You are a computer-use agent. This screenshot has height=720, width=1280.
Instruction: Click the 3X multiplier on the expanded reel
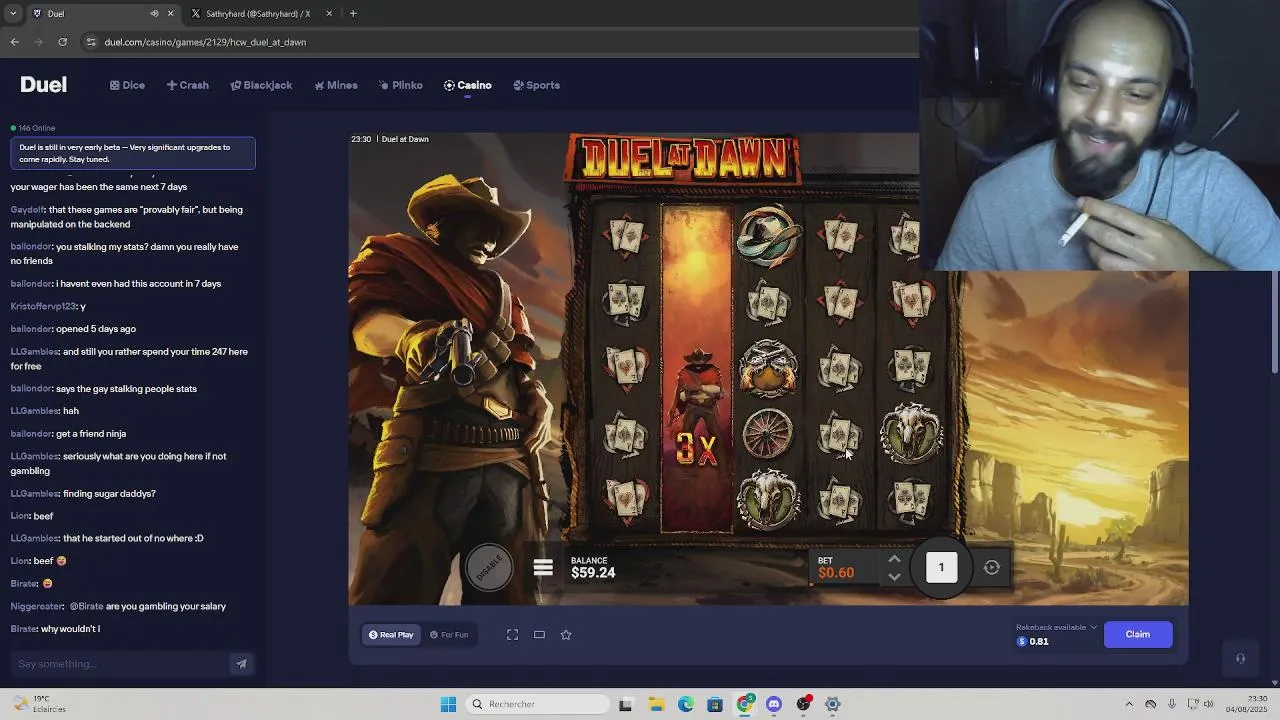coord(696,450)
